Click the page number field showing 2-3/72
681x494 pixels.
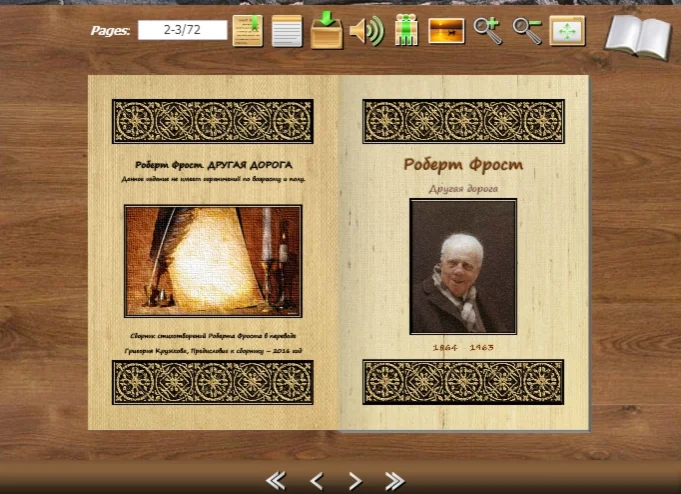tap(182, 30)
